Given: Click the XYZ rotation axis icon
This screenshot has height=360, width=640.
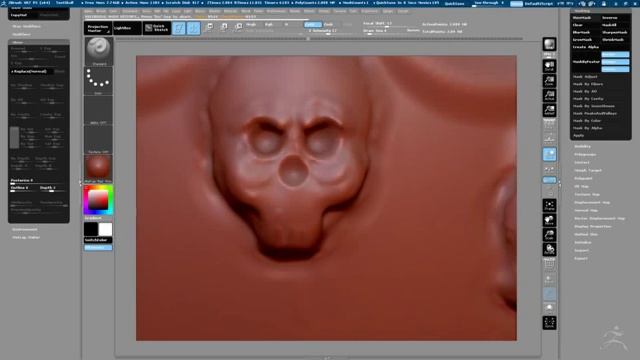Looking at the screenshot, I should point(549,180).
